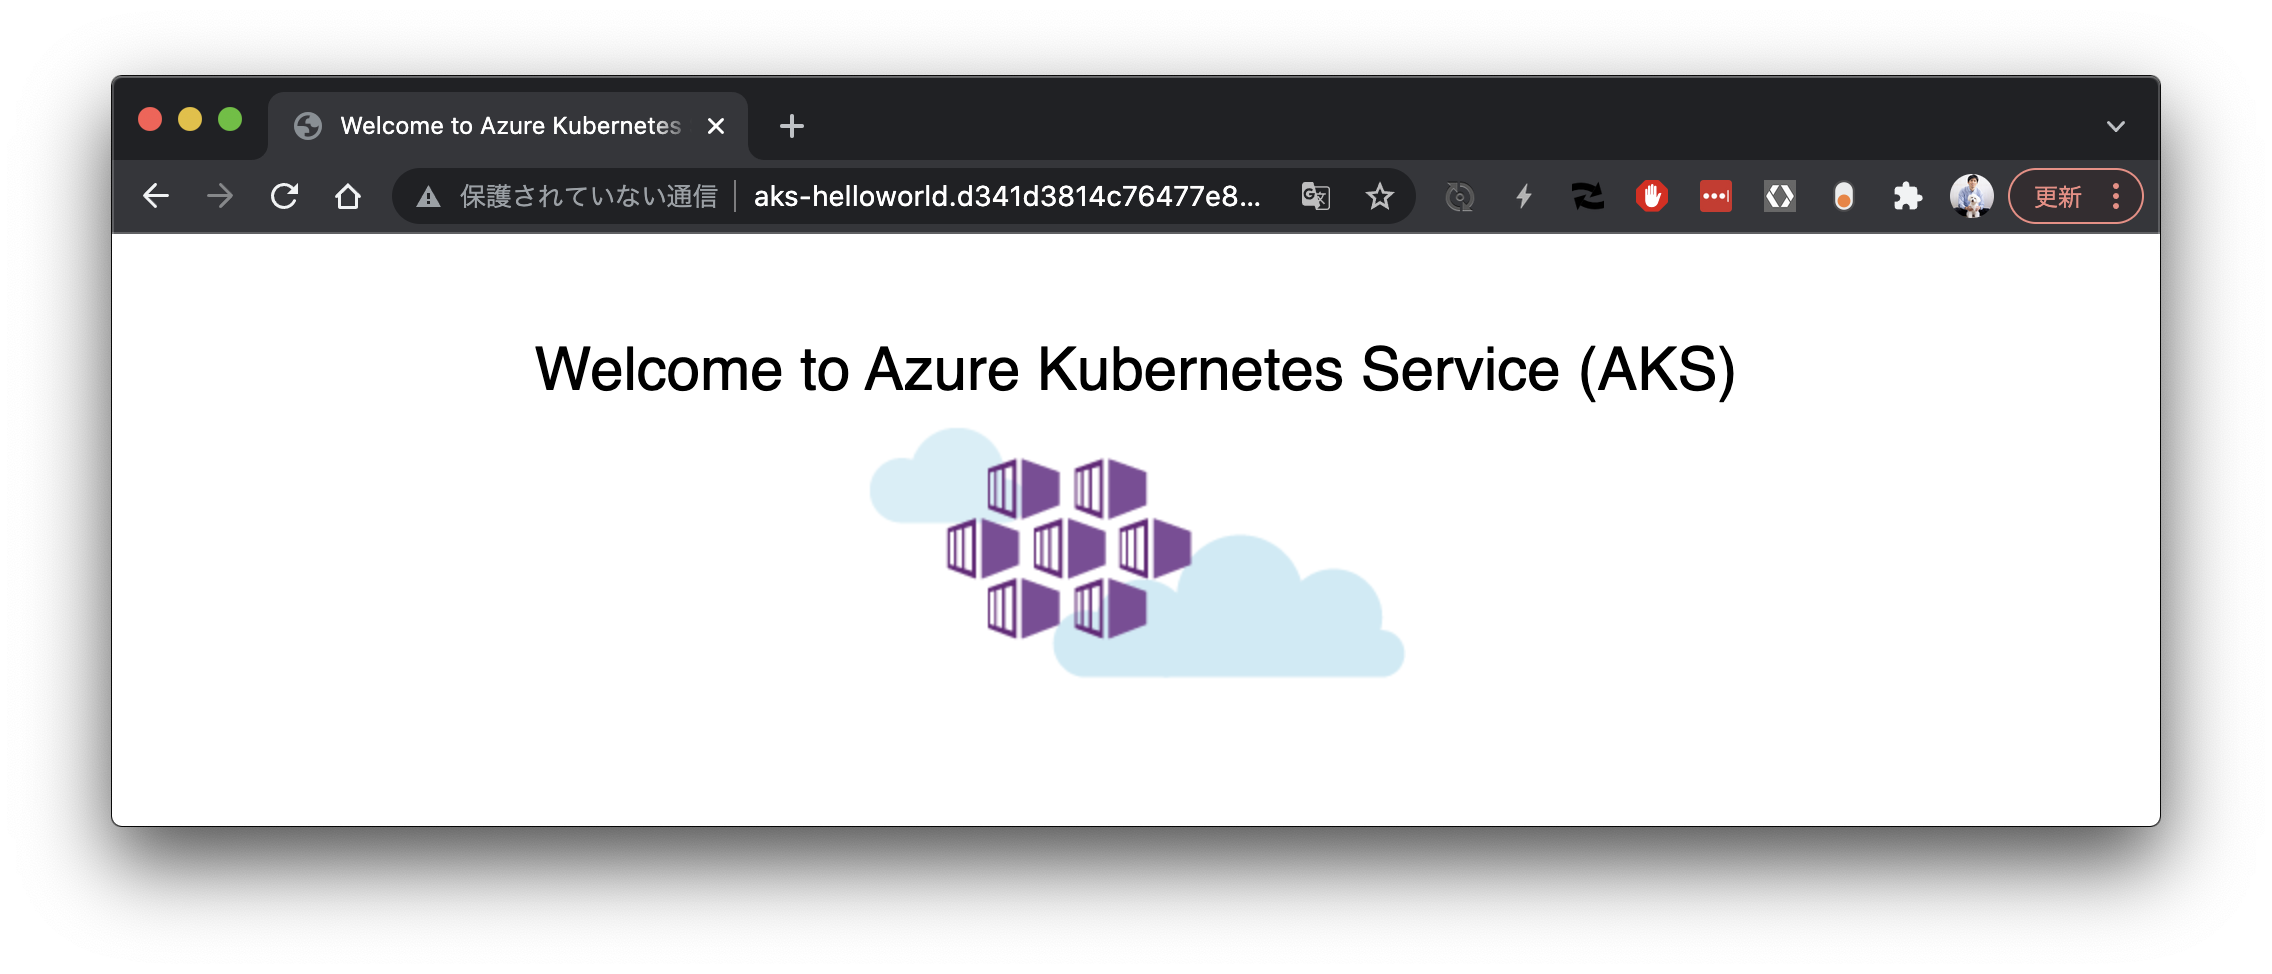Go back to the previous page
The width and height of the screenshot is (2272, 974).
156,196
